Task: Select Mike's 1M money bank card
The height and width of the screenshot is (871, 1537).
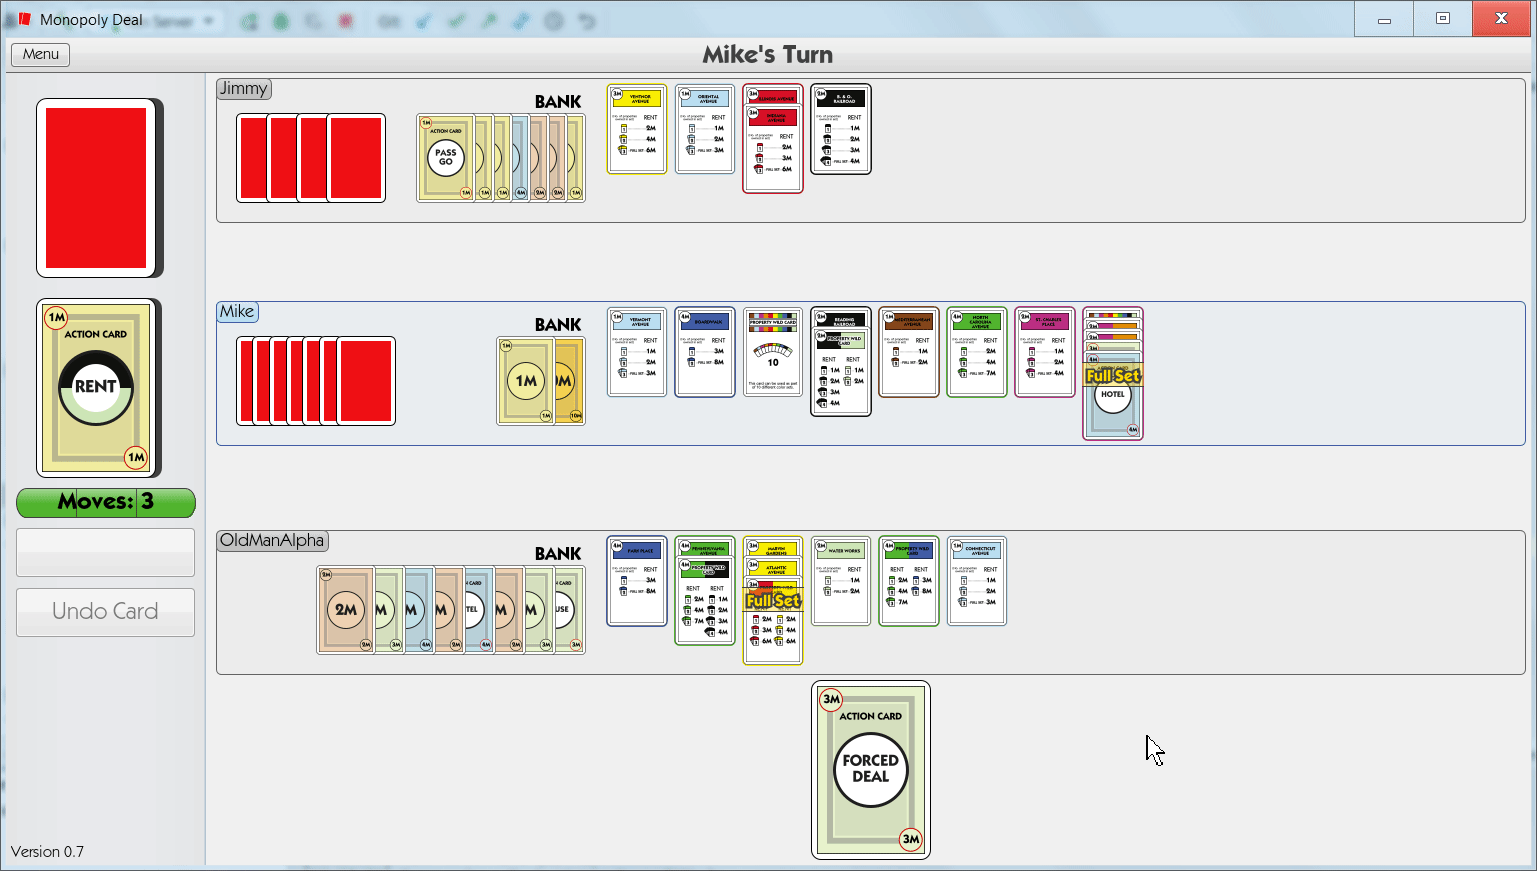Action: coord(525,381)
